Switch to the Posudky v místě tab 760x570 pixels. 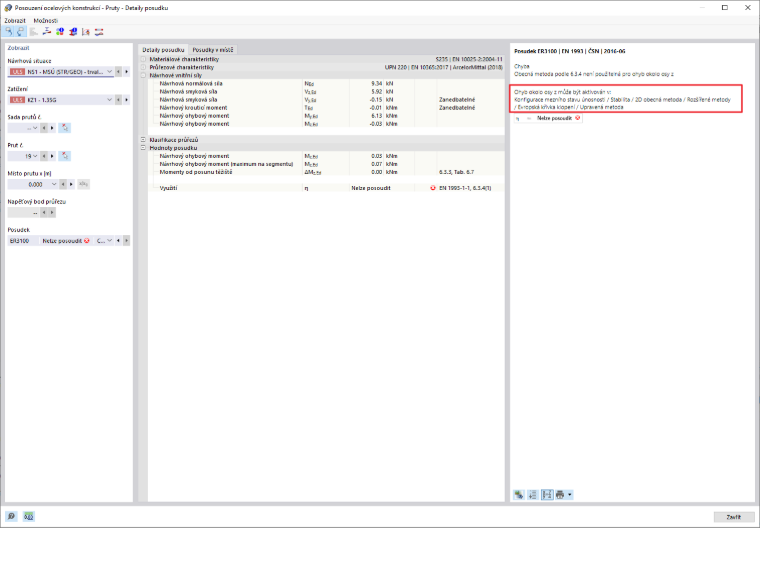click(213, 50)
